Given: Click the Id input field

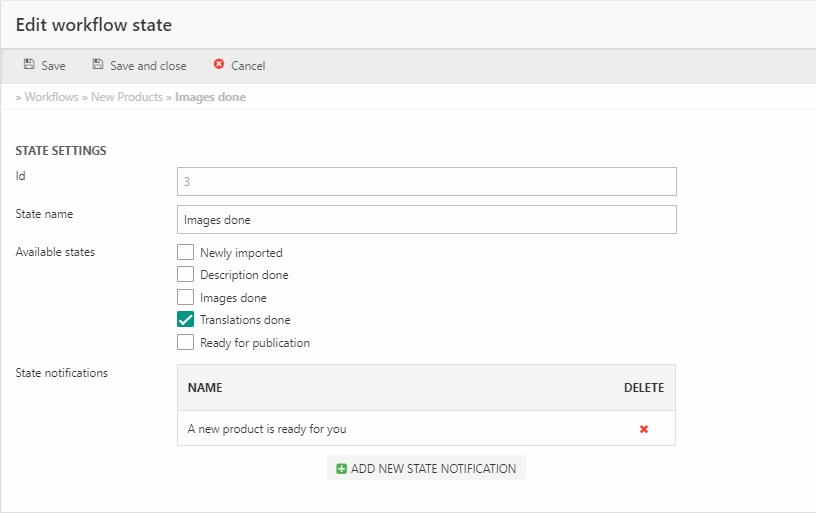Looking at the screenshot, I should pyautogui.click(x=426, y=181).
